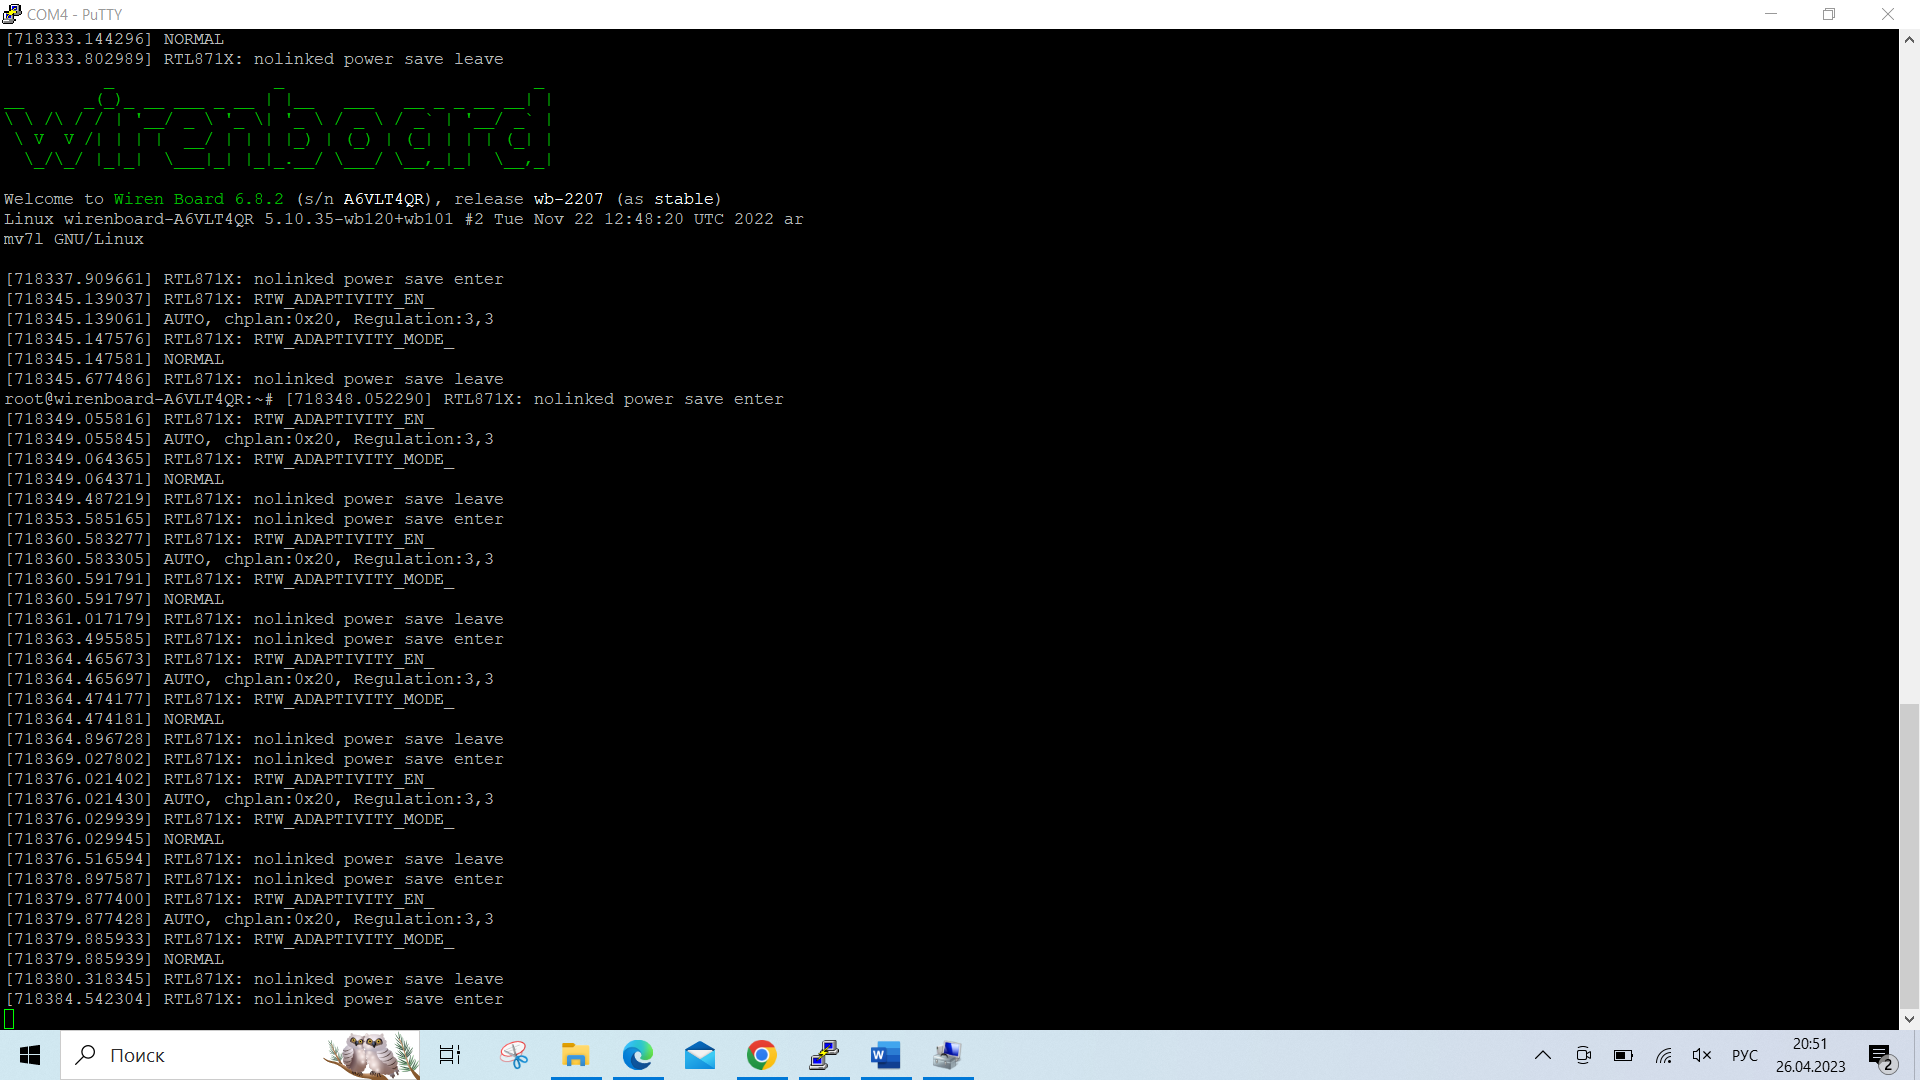The width and height of the screenshot is (1920, 1080).
Task: Click the "Wiren Board 6.8.2" welcome text
Action: coord(198,199)
